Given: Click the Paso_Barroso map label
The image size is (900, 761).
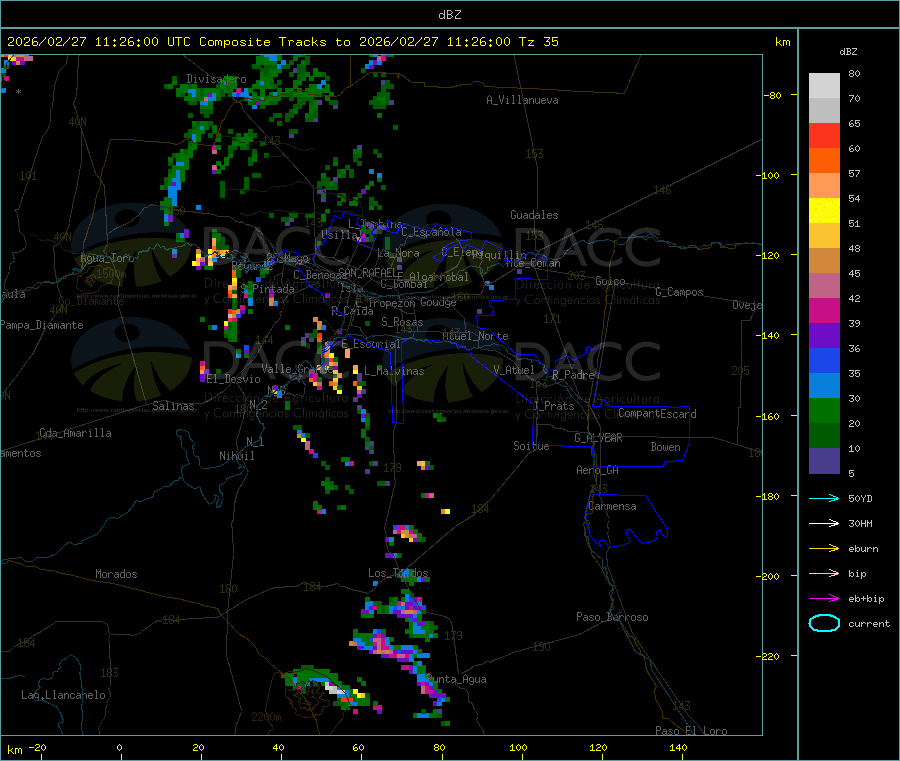Looking at the screenshot, I should point(612,617).
